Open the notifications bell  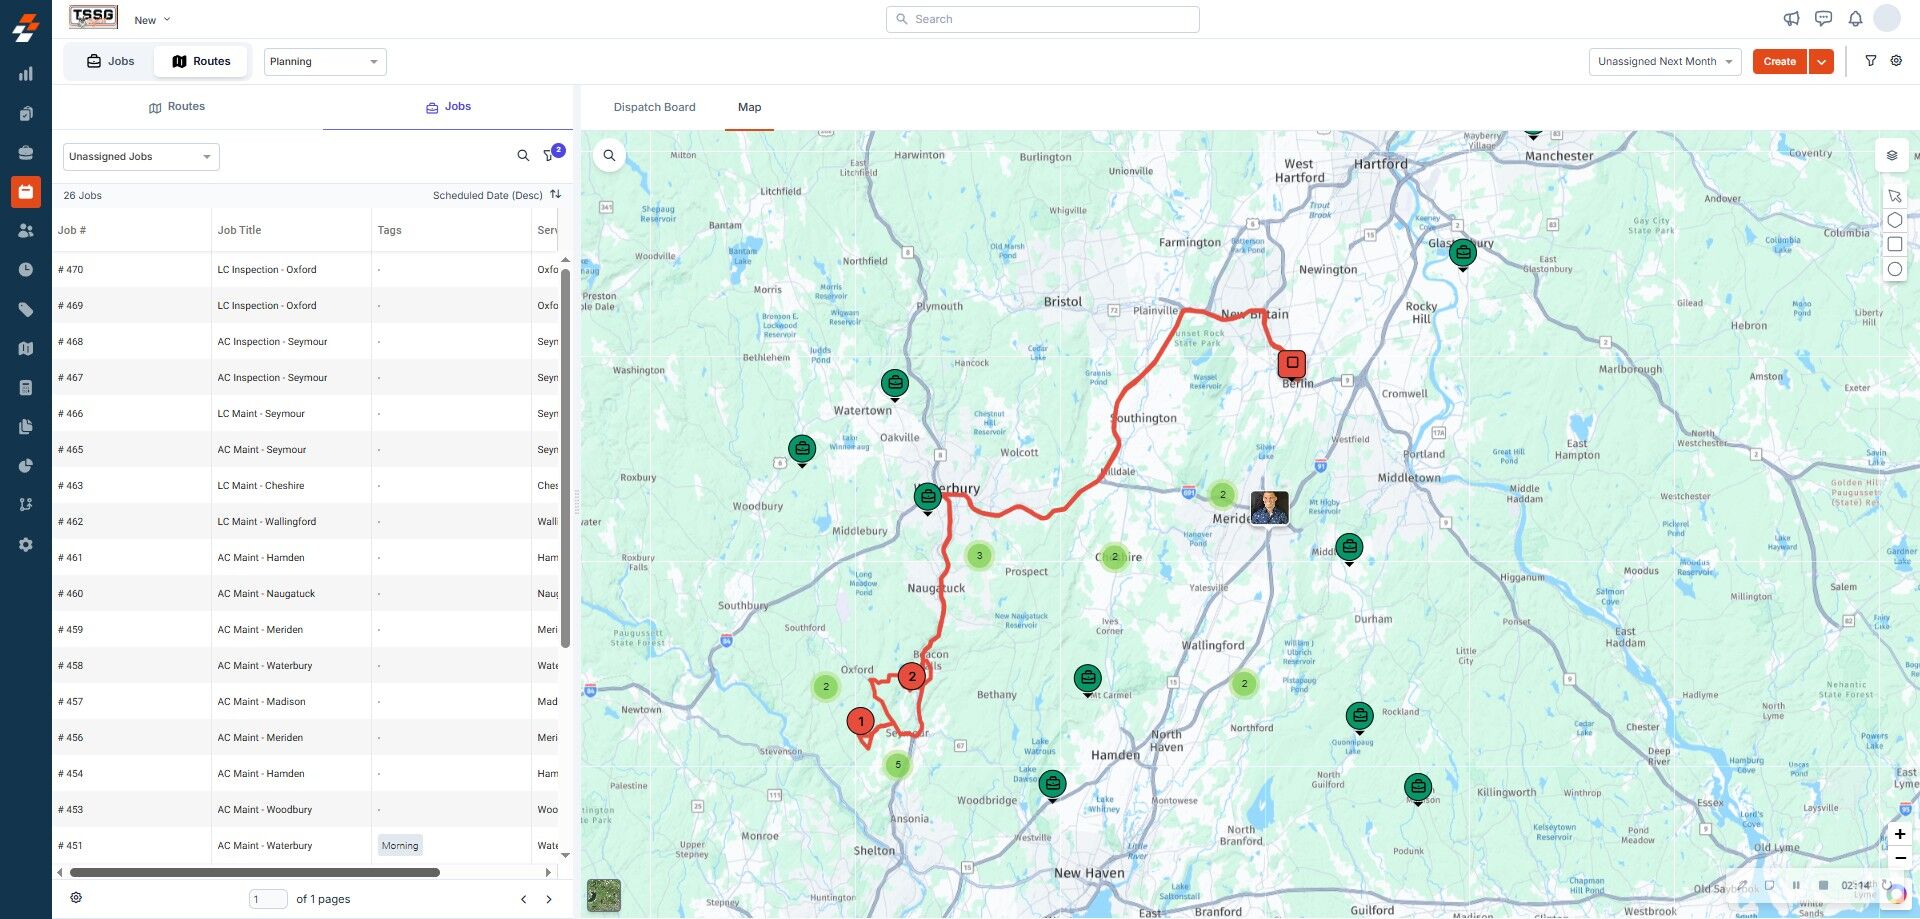coord(1855,19)
